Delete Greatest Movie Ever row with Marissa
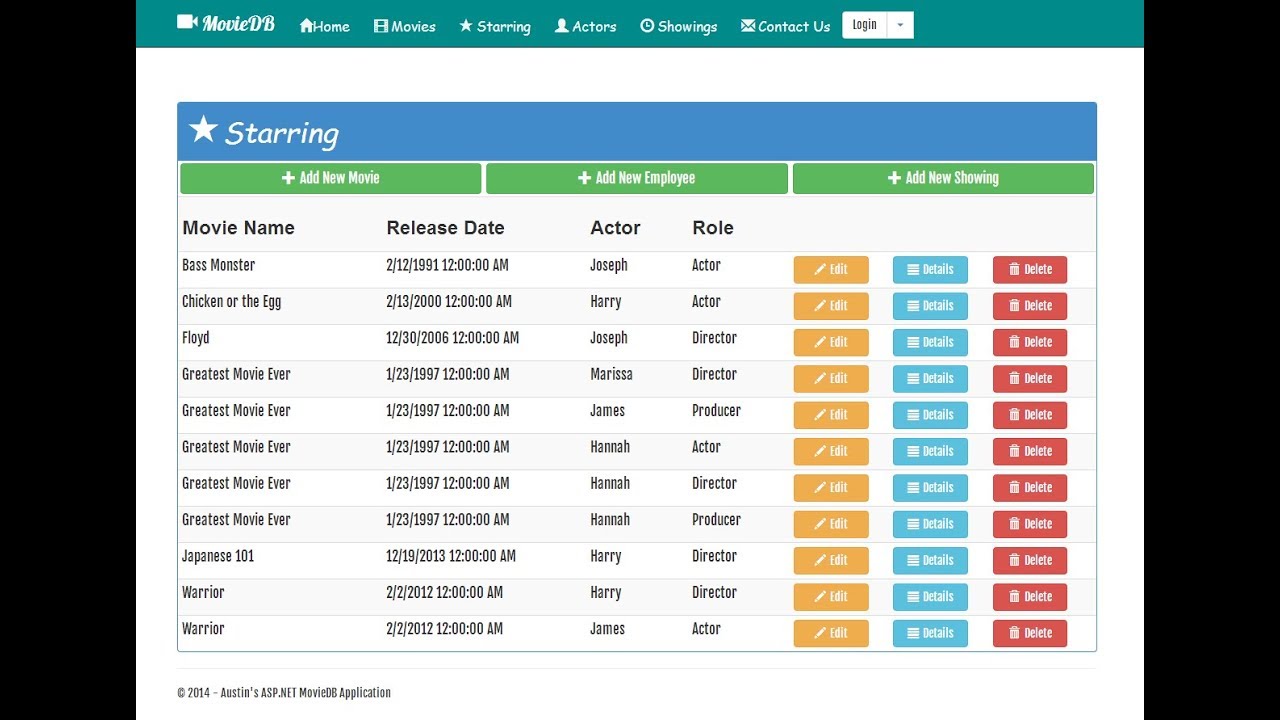Image resolution: width=1280 pixels, height=720 pixels. (x=1030, y=379)
